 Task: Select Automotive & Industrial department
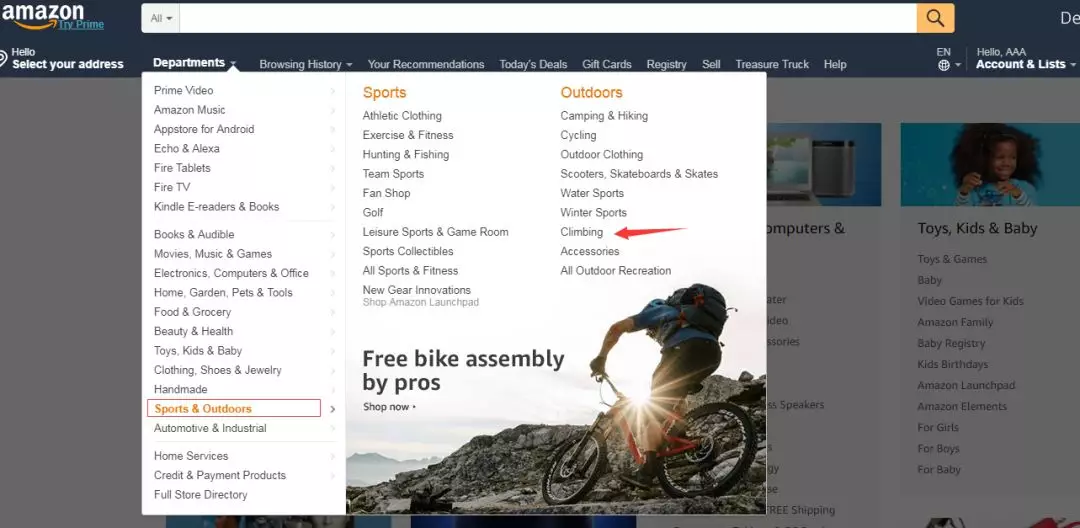click(x=210, y=427)
